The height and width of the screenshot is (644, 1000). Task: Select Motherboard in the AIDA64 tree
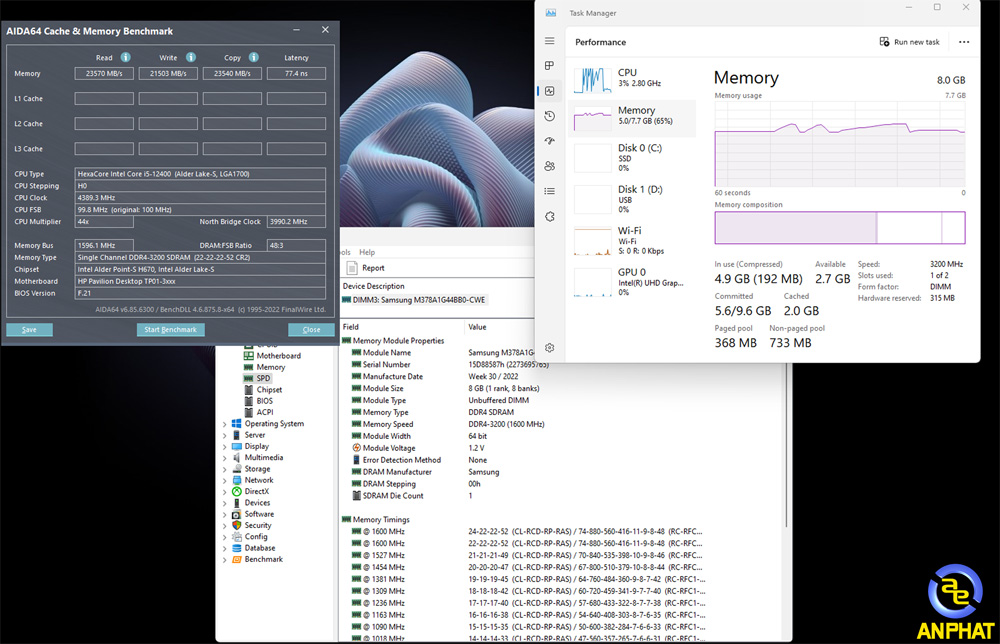coord(278,356)
